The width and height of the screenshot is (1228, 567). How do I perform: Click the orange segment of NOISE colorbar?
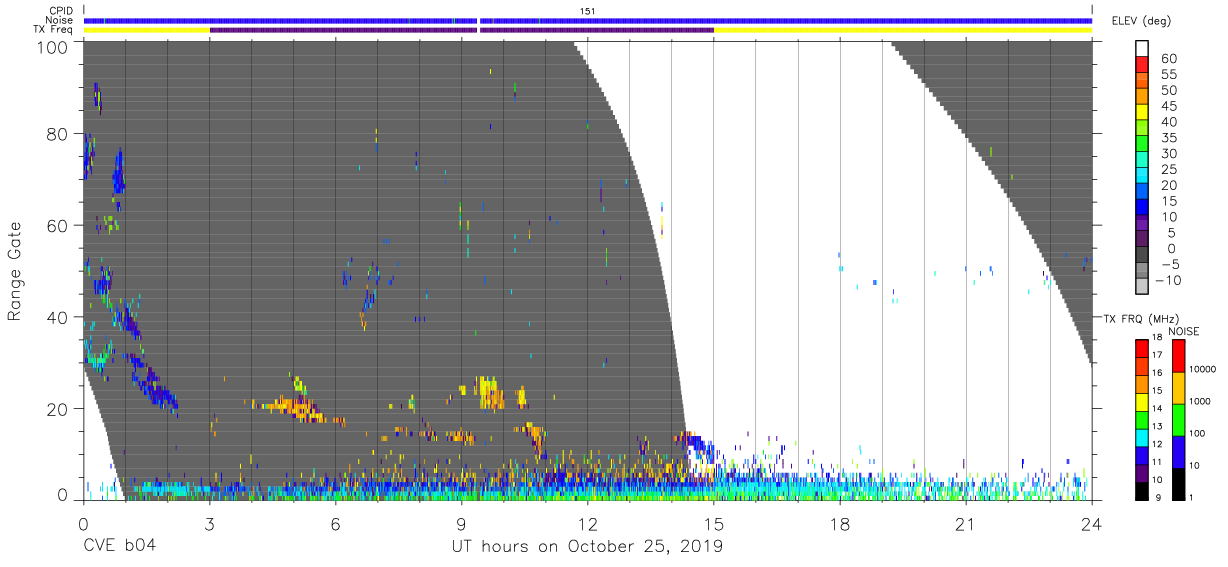click(1180, 387)
